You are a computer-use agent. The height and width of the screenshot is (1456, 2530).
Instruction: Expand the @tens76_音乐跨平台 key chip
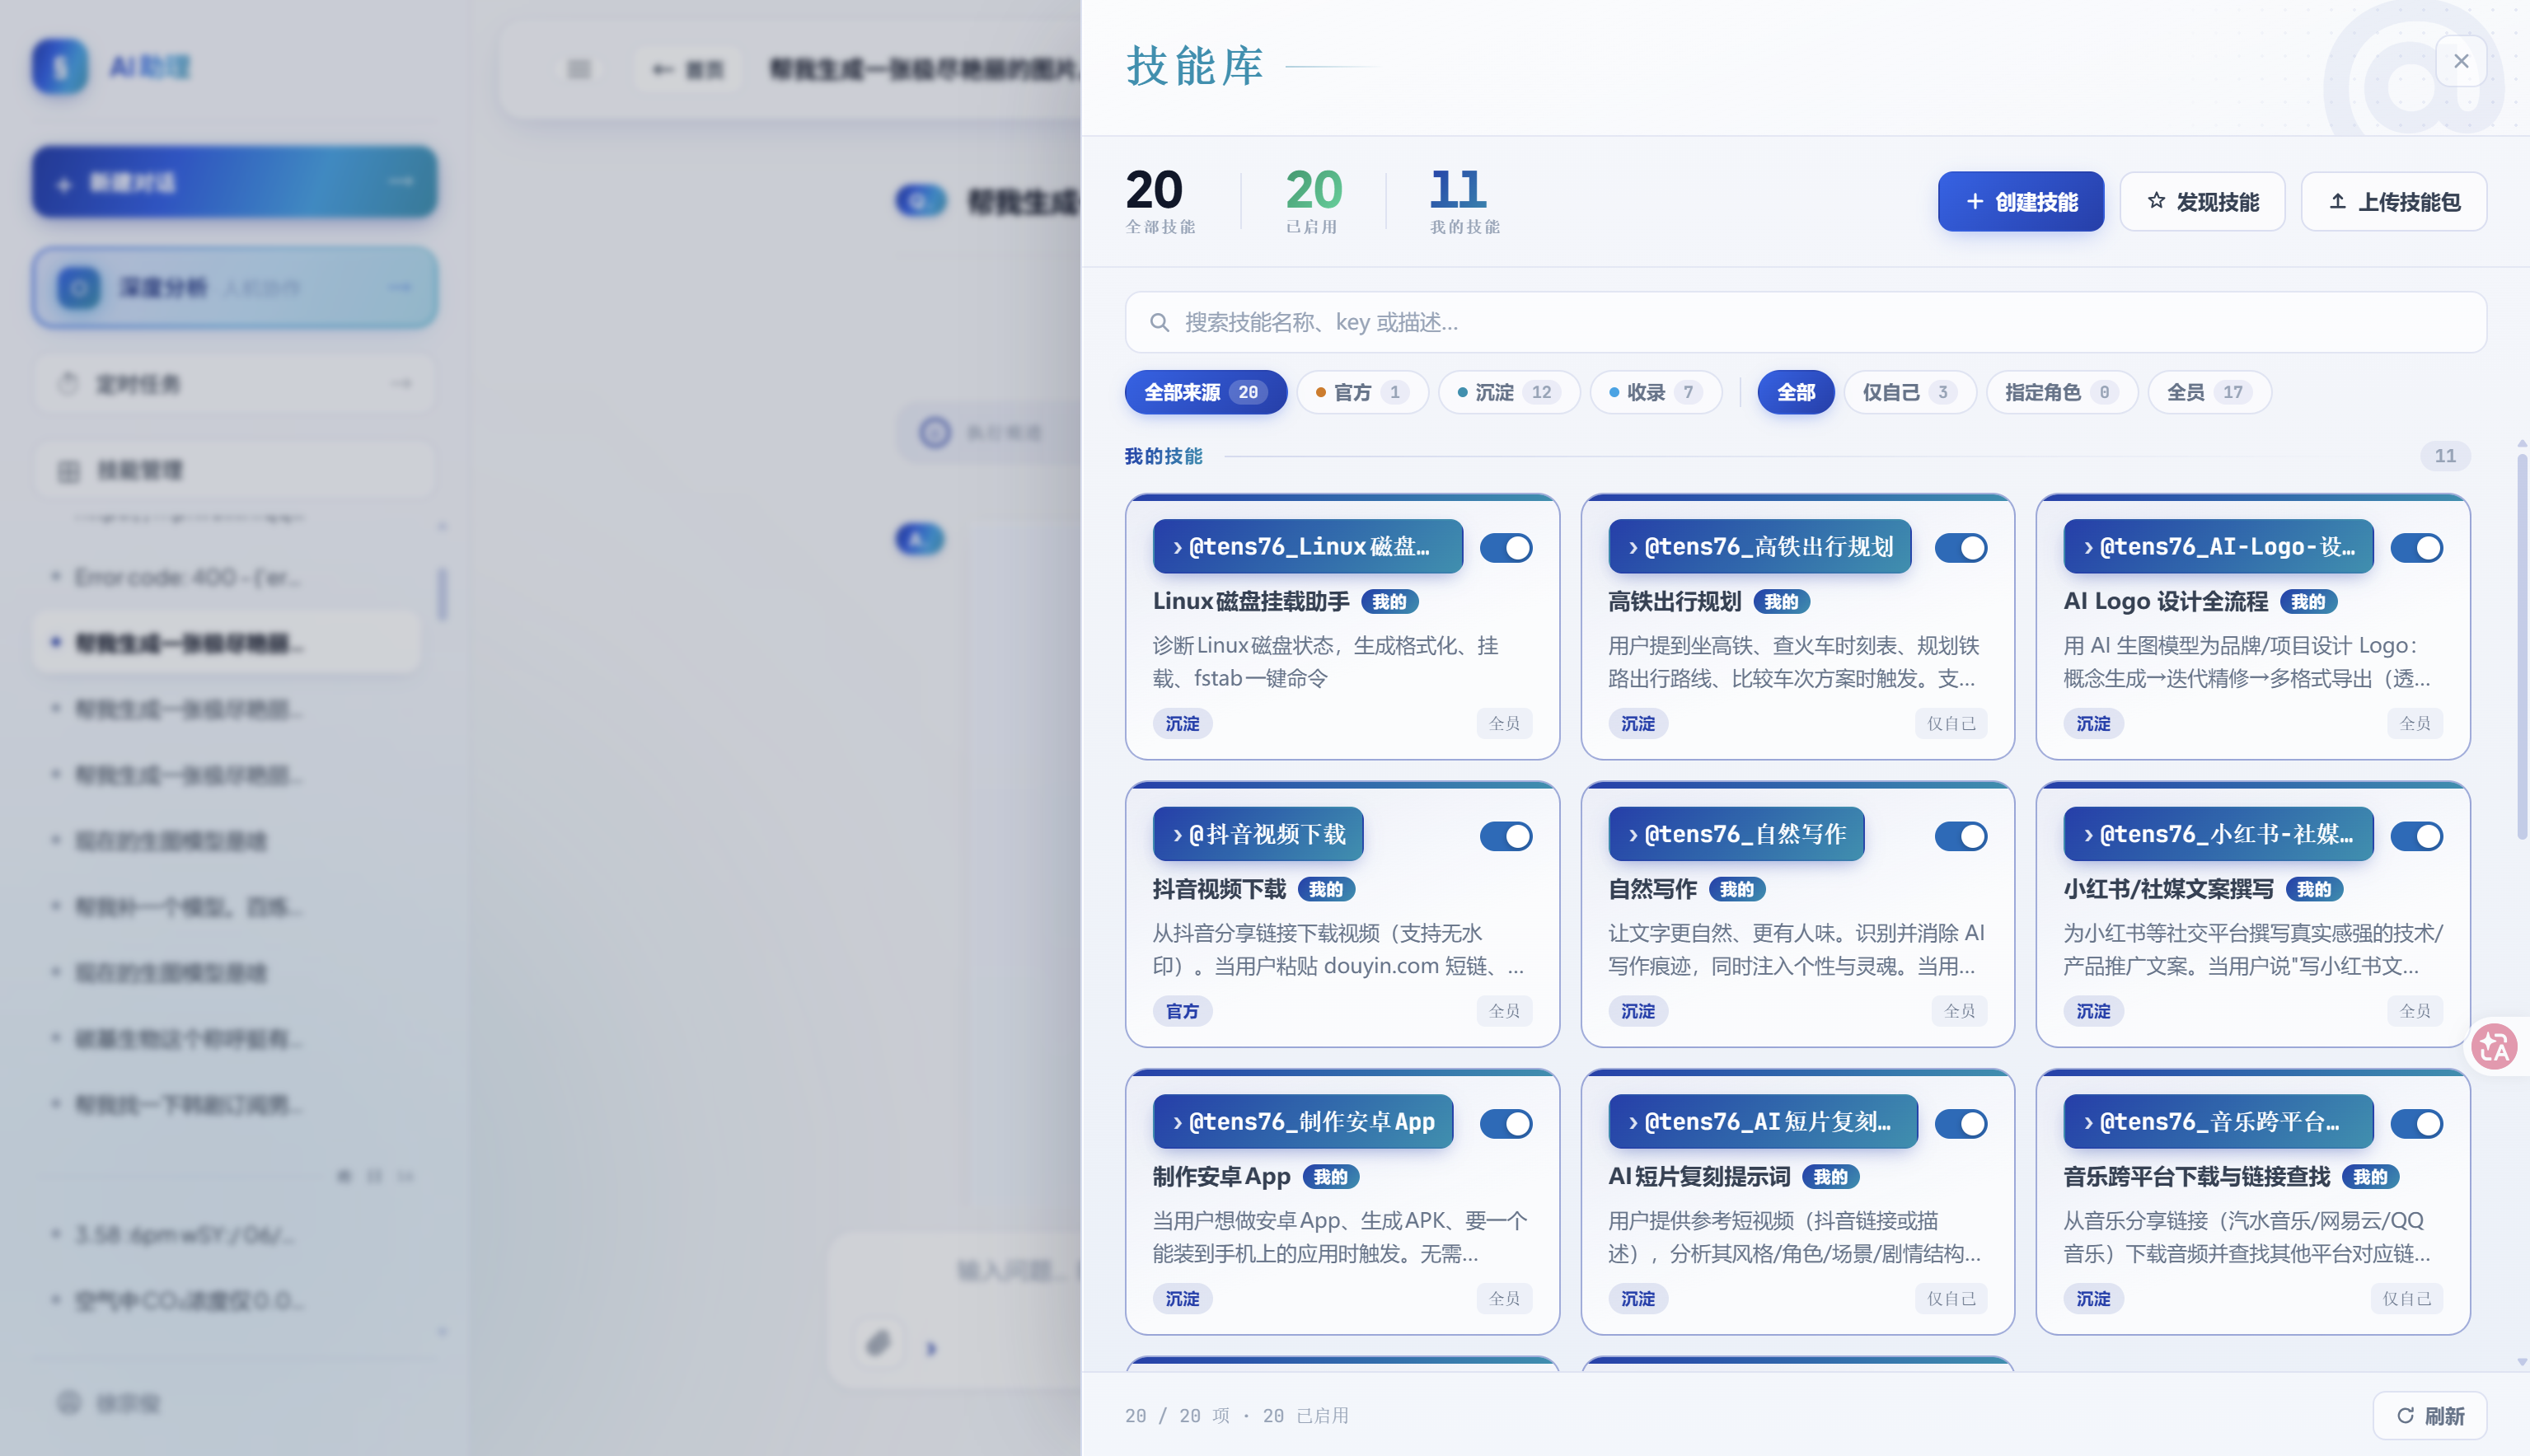click(x=2218, y=1122)
